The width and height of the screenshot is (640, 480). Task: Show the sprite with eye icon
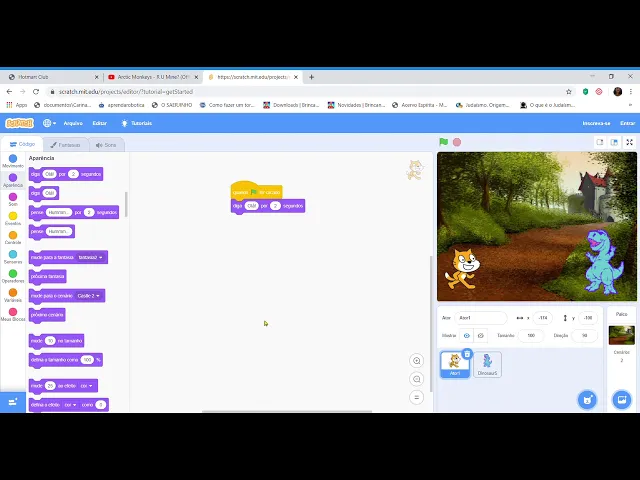[467, 336]
